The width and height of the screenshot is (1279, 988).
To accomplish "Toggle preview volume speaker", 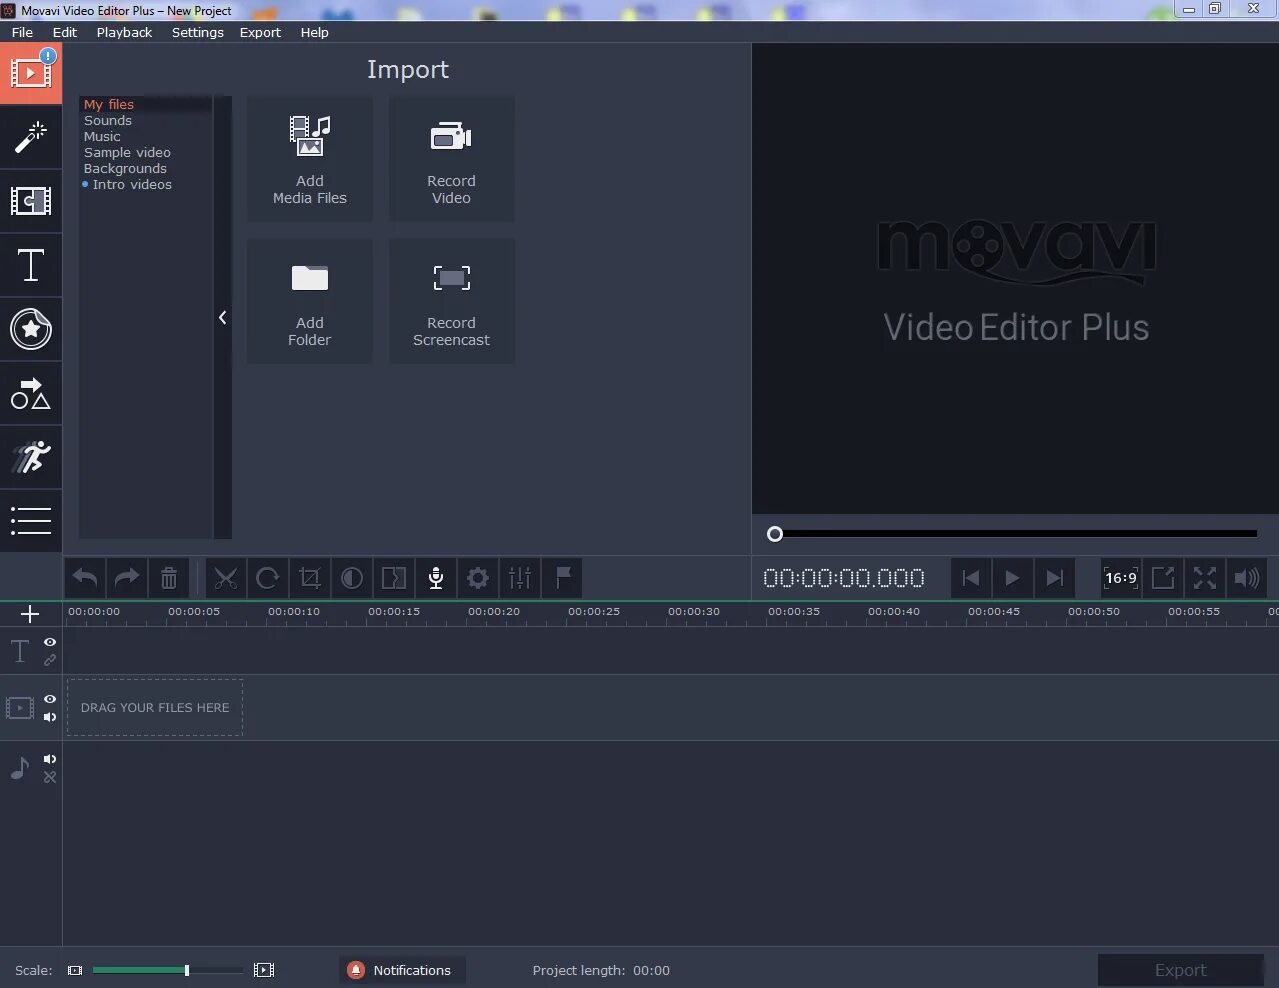I will pyautogui.click(x=1247, y=578).
